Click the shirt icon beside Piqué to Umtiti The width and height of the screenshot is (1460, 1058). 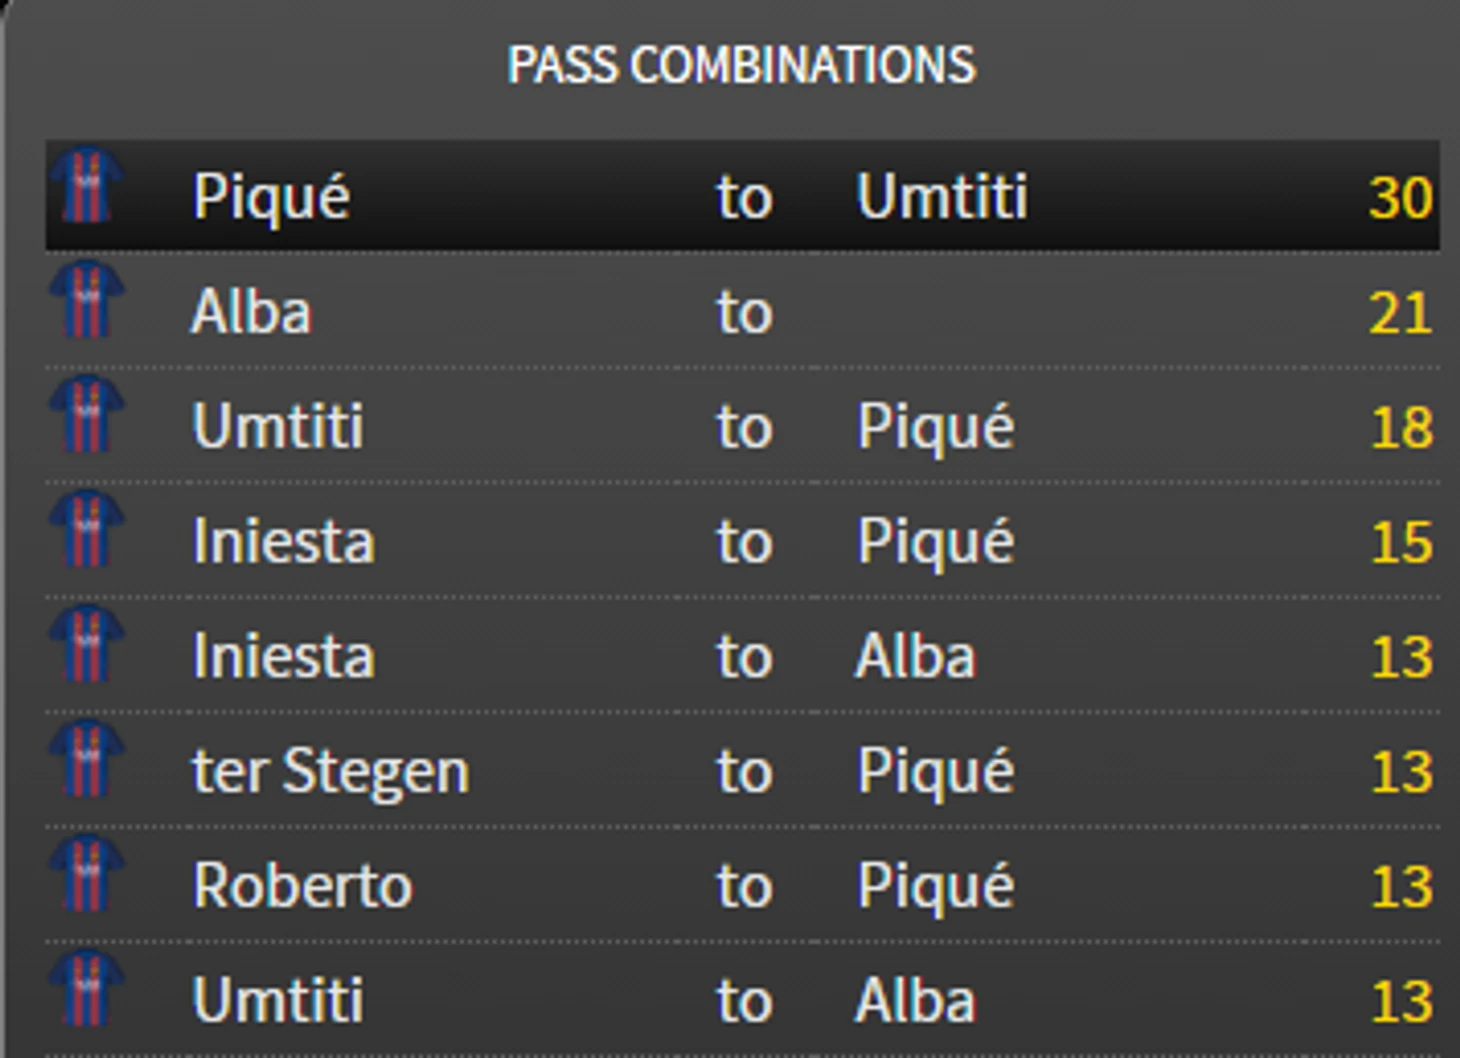click(x=87, y=186)
